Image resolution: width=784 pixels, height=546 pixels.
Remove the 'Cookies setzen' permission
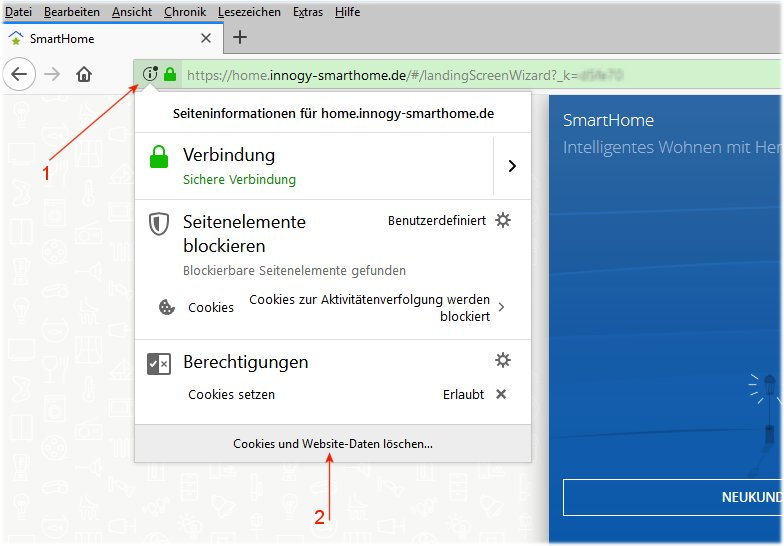tap(501, 394)
